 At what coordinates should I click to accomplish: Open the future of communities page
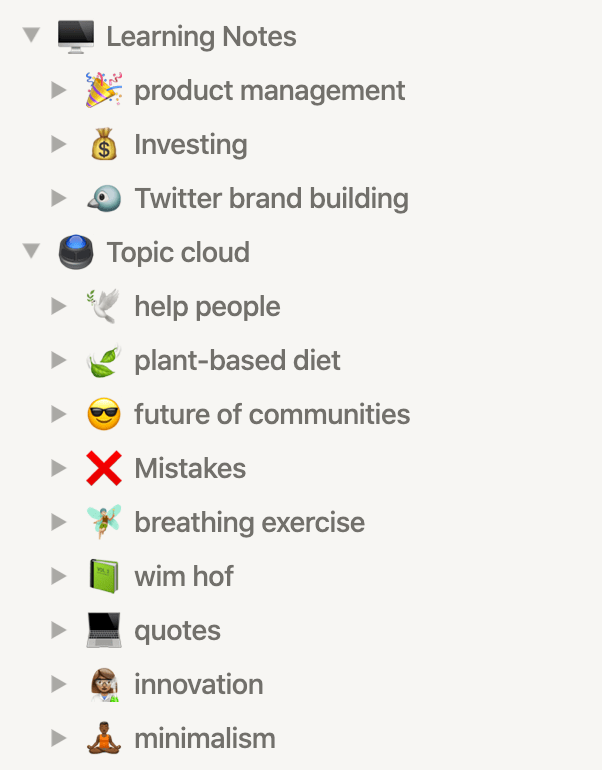(272, 415)
